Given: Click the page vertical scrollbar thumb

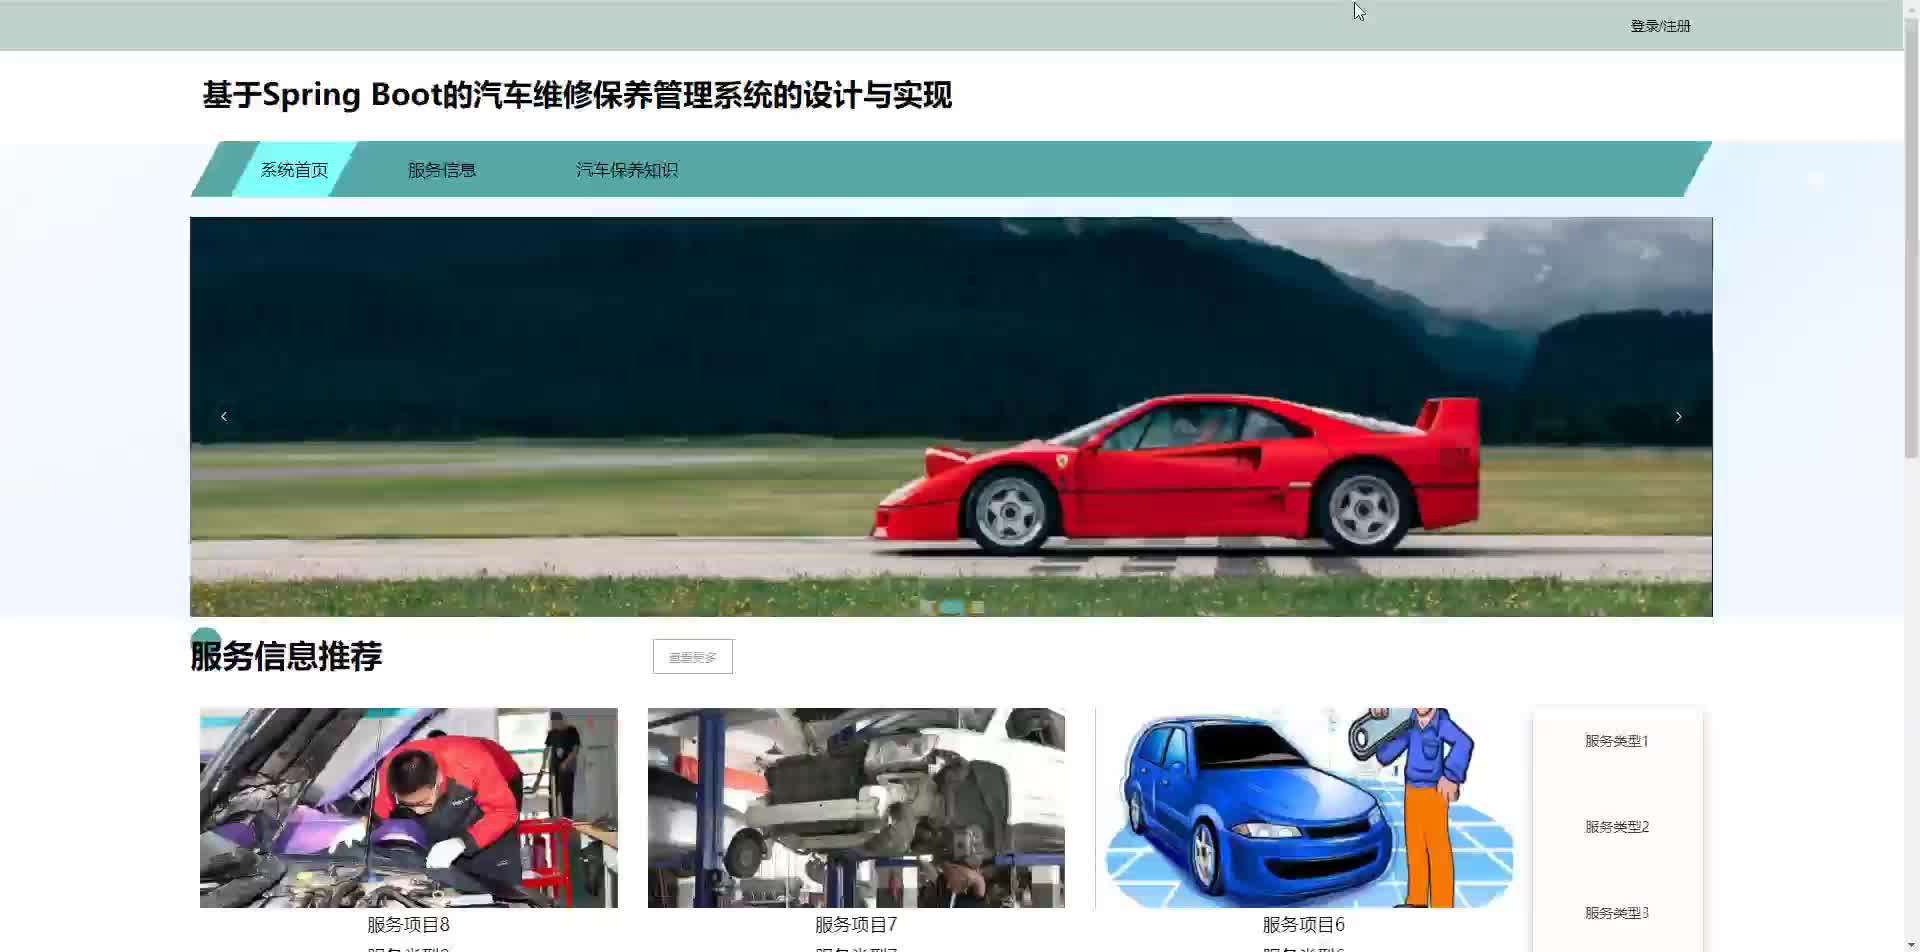Looking at the screenshot, I should click(x=1911, y=240).
